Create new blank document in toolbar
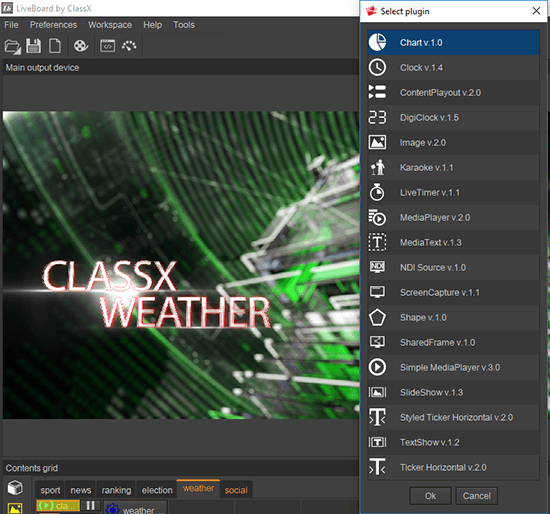The height and width of the screenshot is (514, 550). (x=55, y=46)
